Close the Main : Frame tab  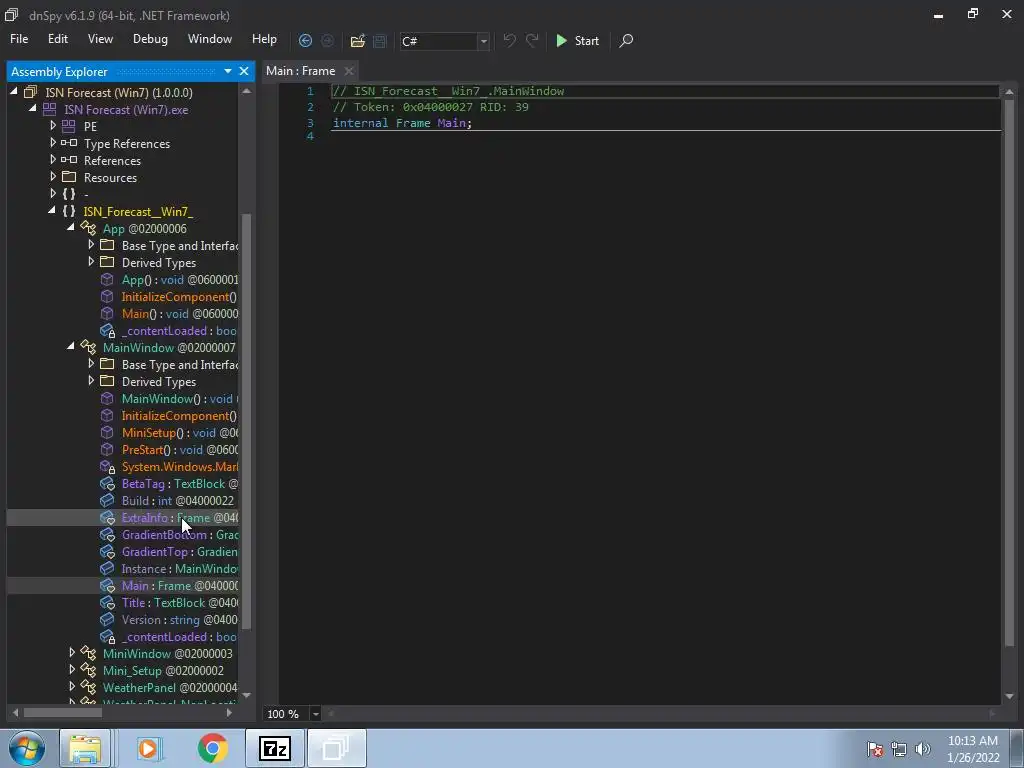pos(349,71)
